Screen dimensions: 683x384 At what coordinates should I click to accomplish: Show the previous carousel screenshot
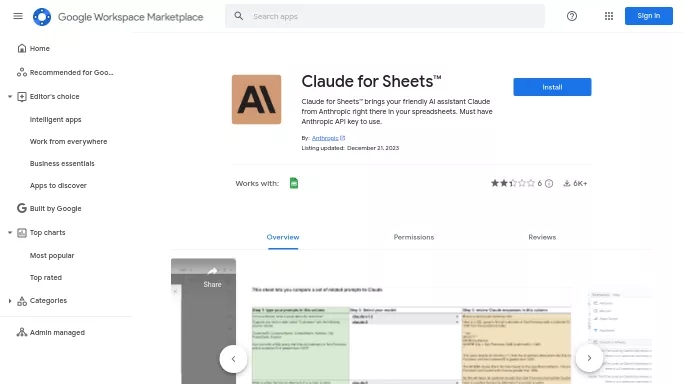pyautogui.click(x=233, y=359)
